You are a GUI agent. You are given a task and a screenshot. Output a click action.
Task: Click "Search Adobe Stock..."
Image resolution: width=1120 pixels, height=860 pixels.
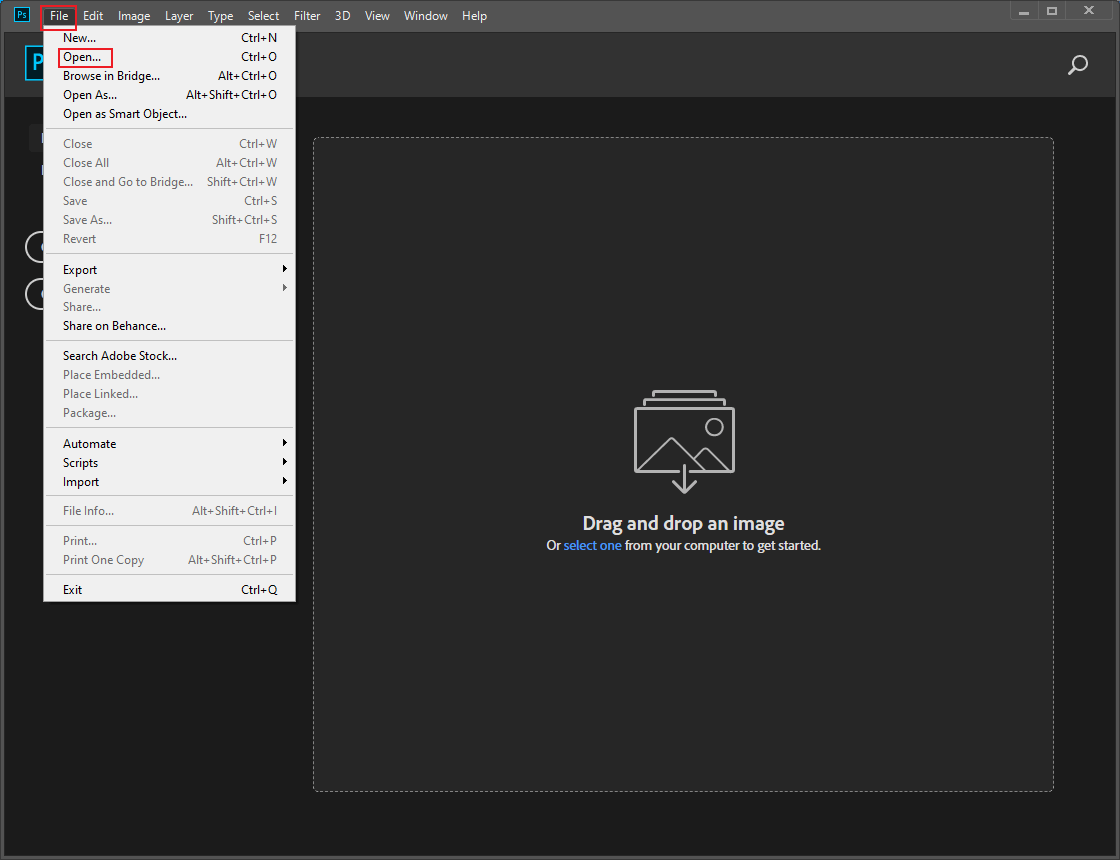(x=119, y=355)
